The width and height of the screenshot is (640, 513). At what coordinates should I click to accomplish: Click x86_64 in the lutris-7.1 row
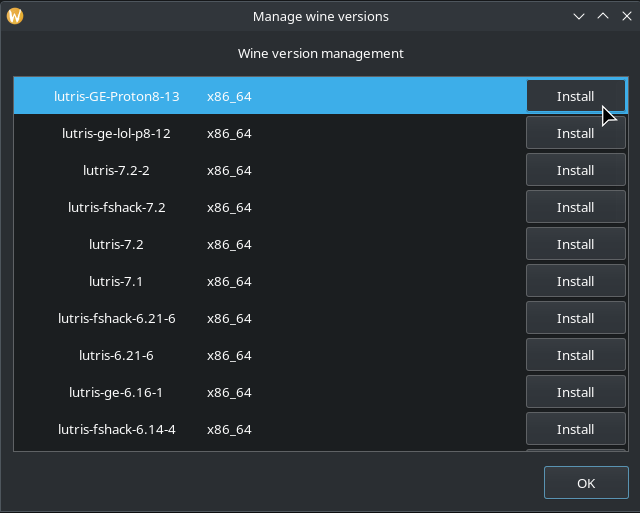229,282
